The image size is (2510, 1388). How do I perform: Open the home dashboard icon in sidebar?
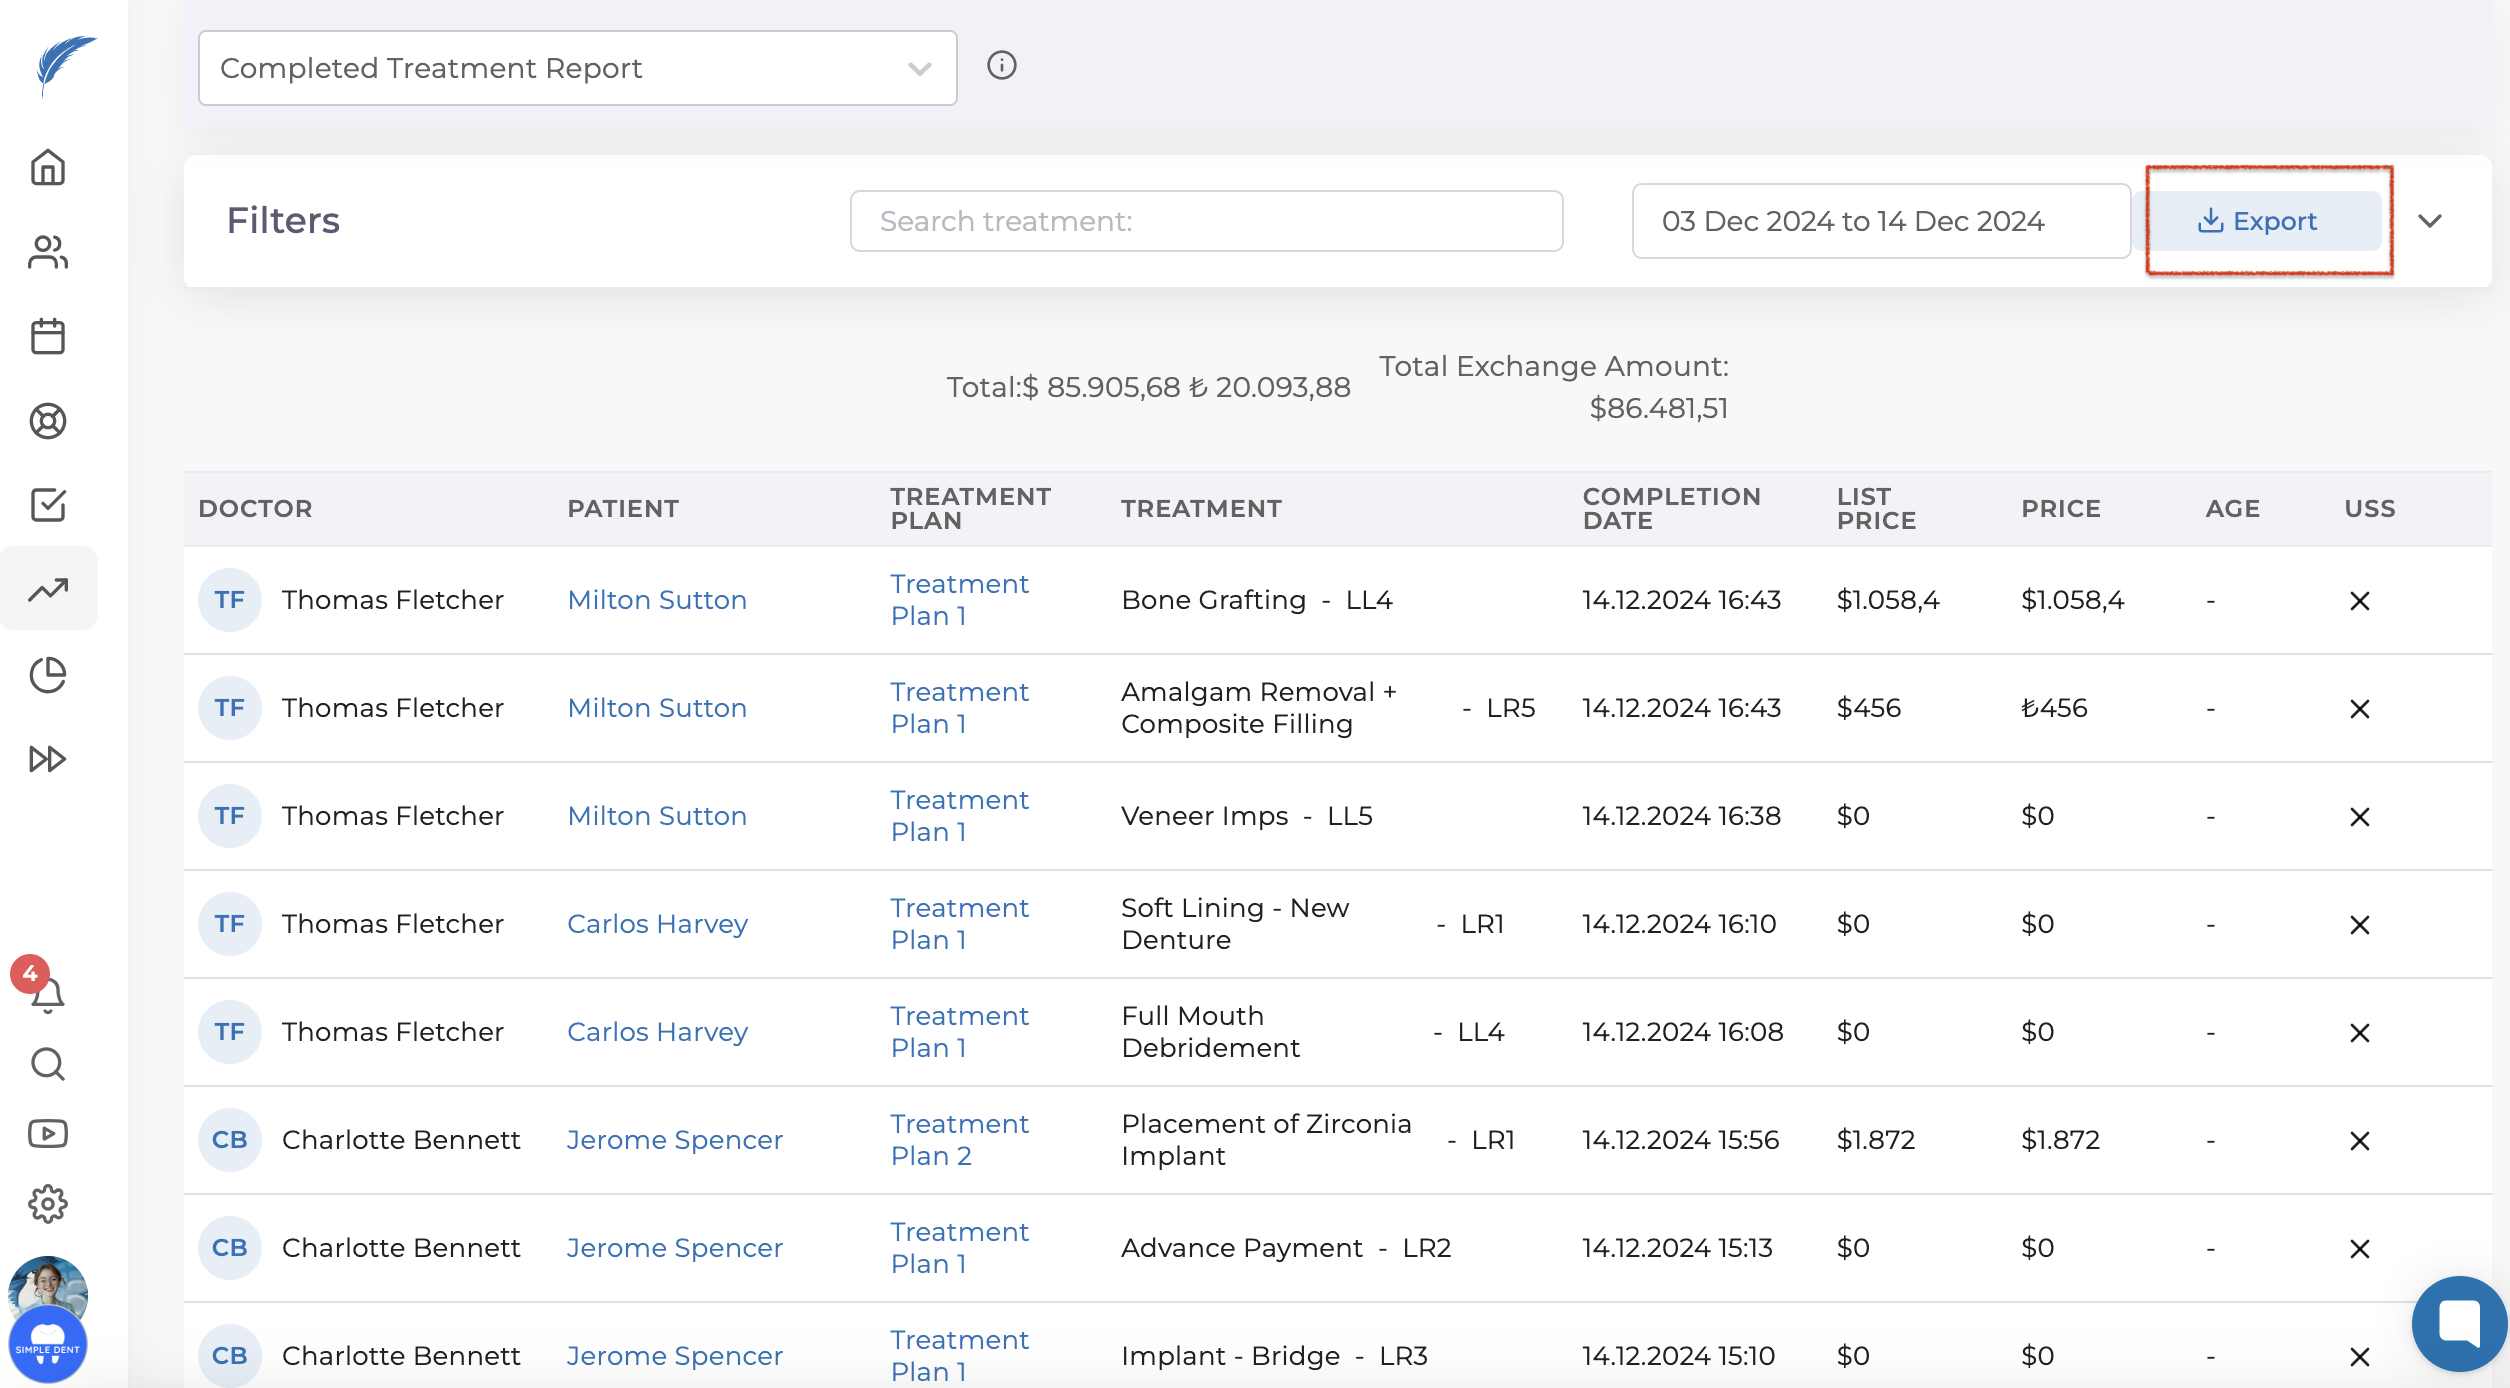click(x=47, y=167)
